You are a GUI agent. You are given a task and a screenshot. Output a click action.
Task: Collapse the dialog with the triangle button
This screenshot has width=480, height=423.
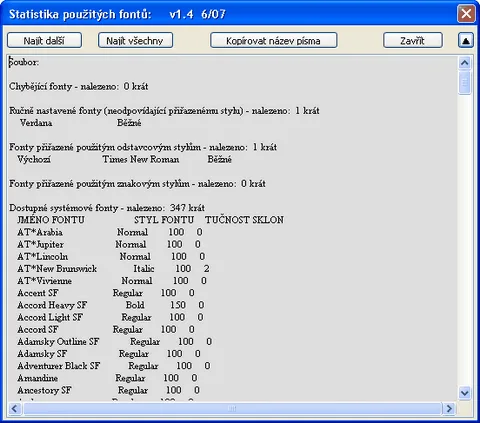click(466, 41)
